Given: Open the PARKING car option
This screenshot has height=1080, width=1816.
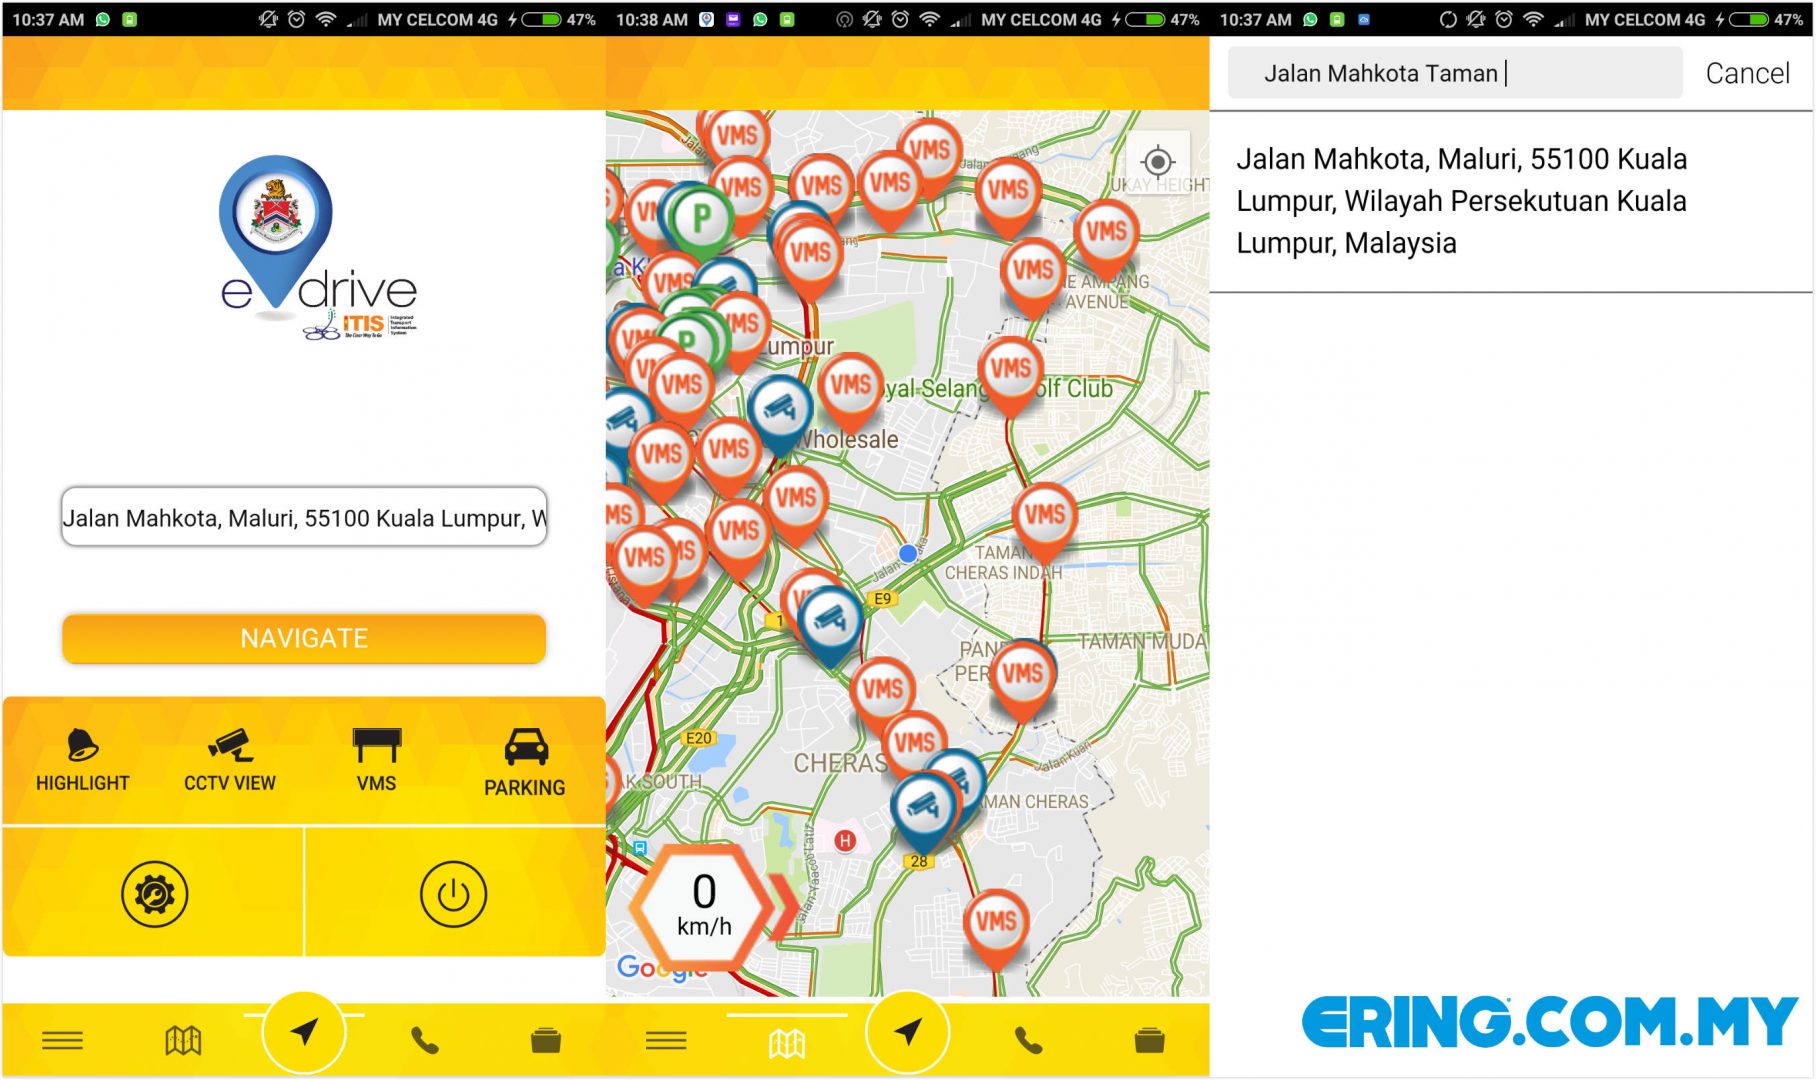Looking at the screenshot, I should (x=525, y=763).
